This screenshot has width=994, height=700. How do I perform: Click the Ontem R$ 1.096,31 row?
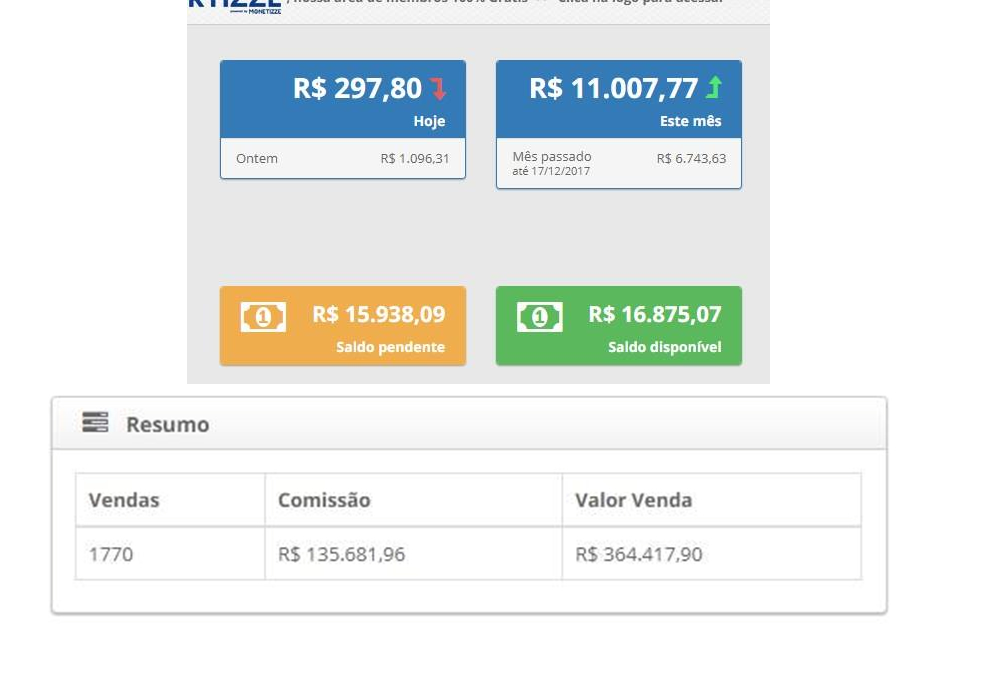[343, 159]
